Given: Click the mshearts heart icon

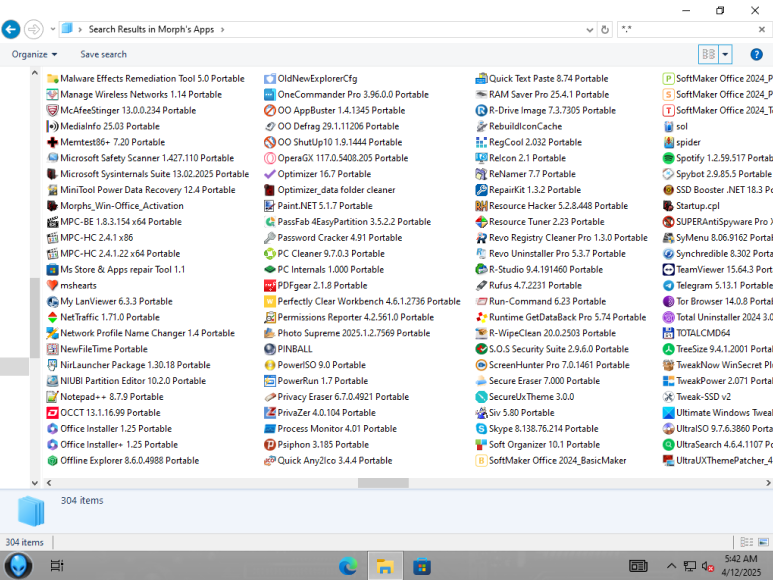Looking at the screenshot, I should coord(52,285).
